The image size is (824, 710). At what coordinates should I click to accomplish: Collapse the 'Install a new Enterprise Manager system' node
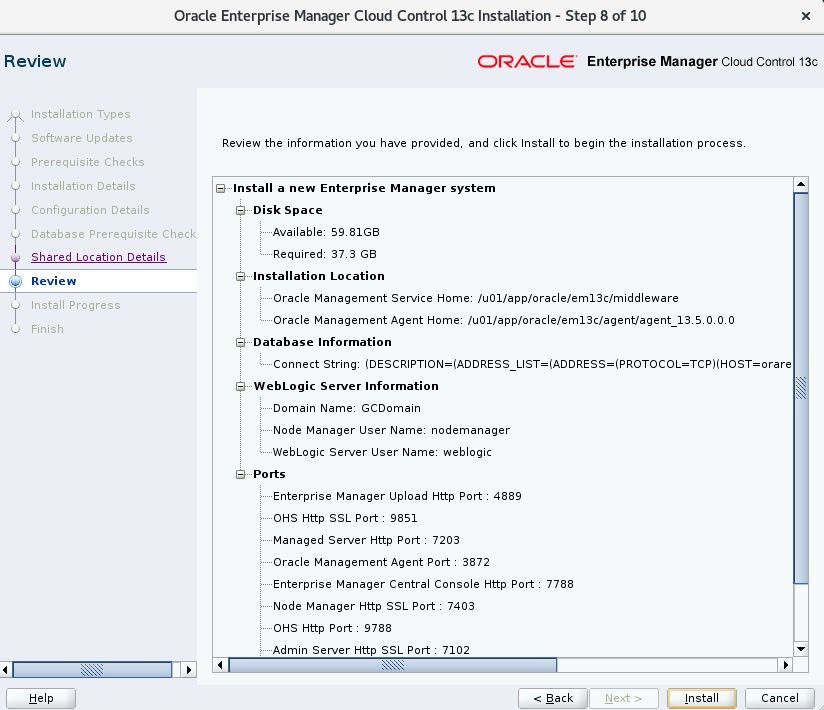(x=221, y=188)
